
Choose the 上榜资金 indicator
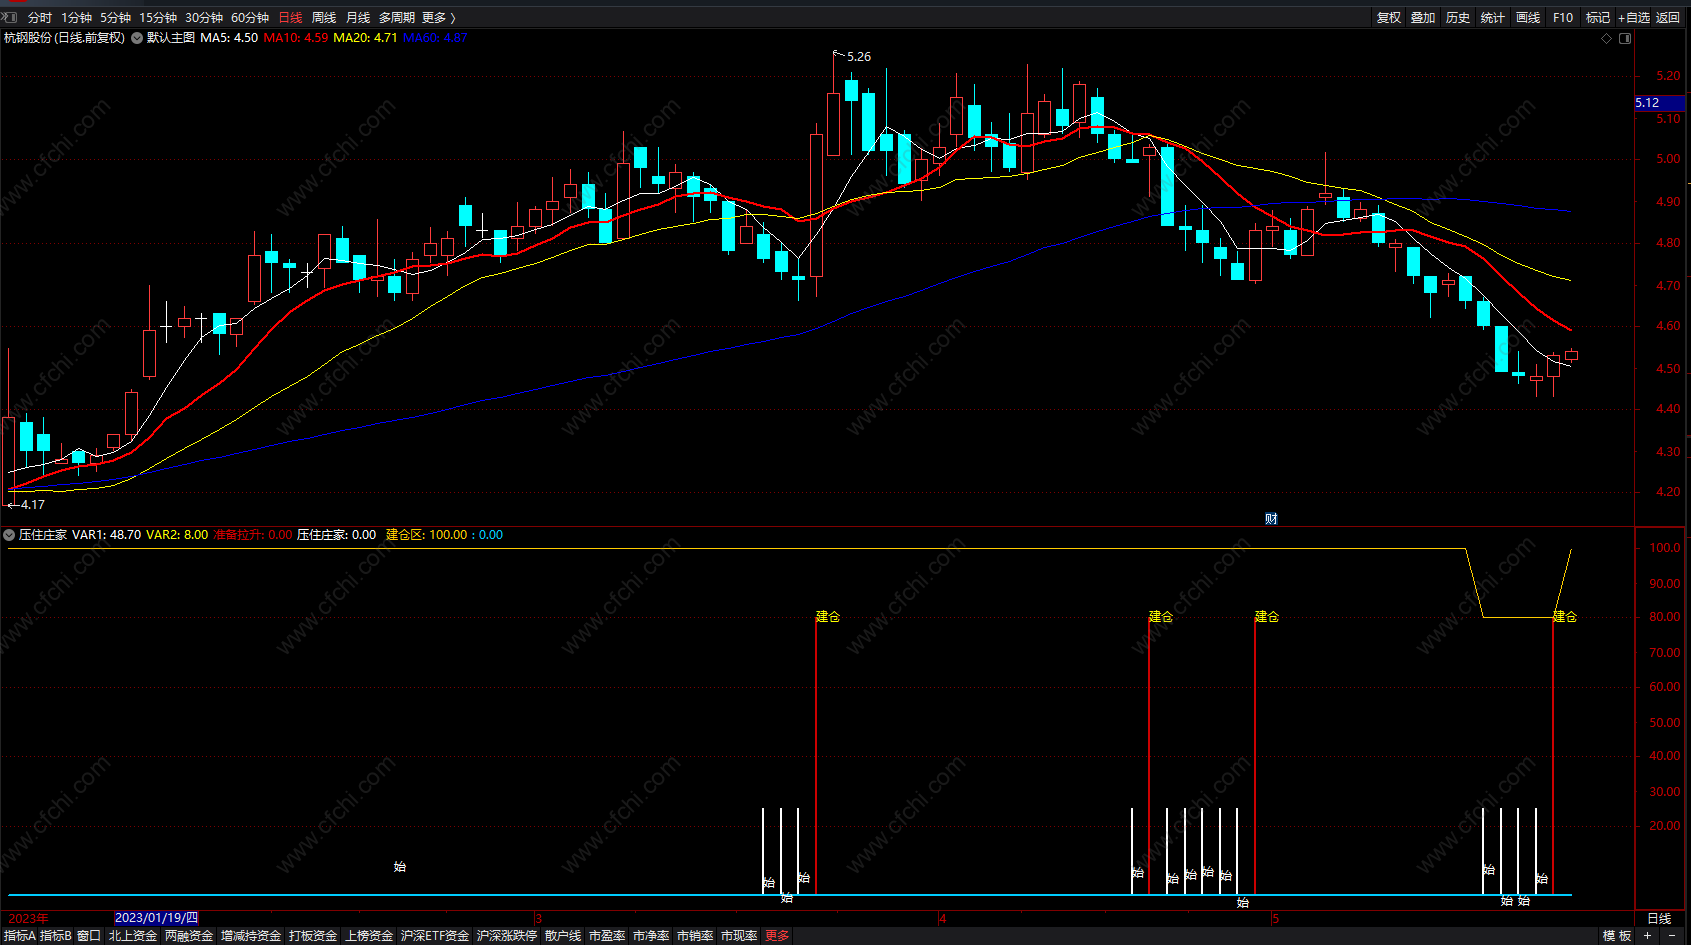(369, 936)
